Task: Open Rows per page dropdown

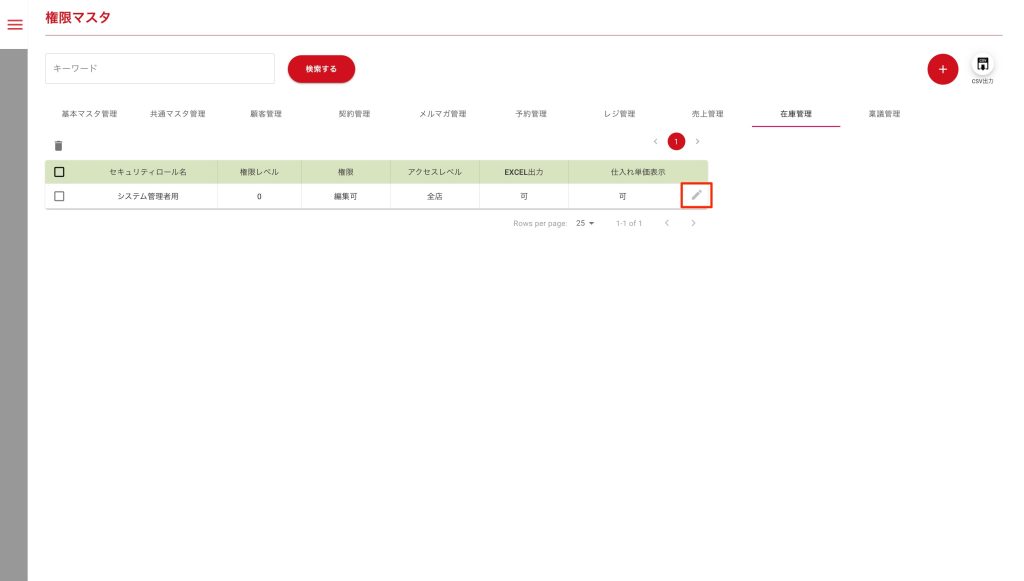Action: tap(585, 223)
